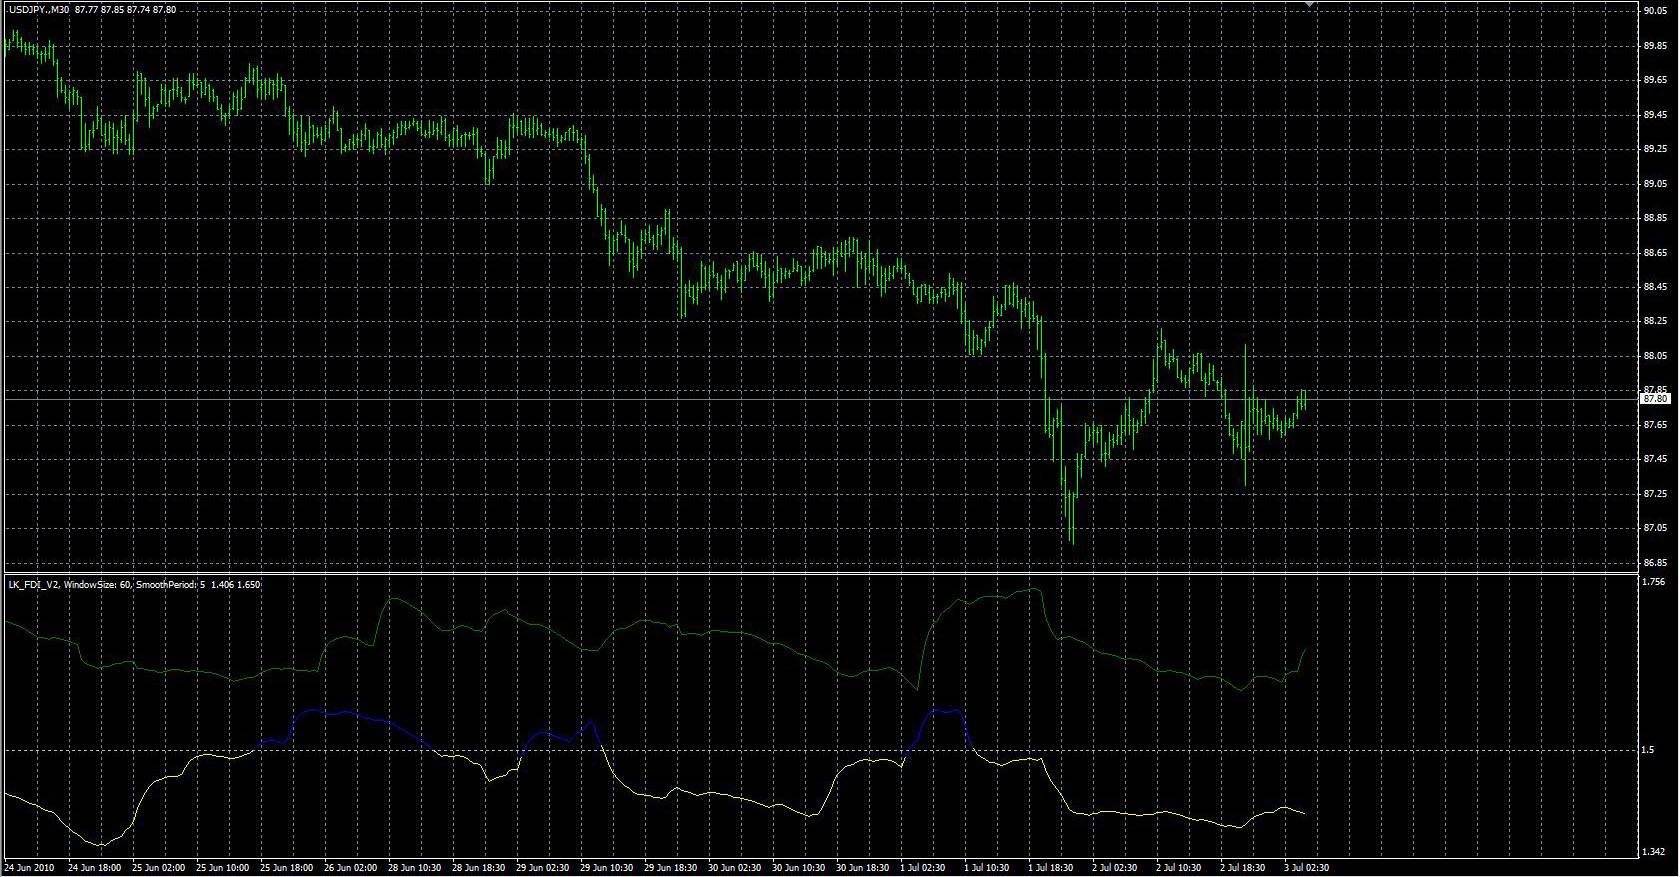Click the 87.45 price scale label
Screen dimensions: 1680x877
coord(1655,459)
